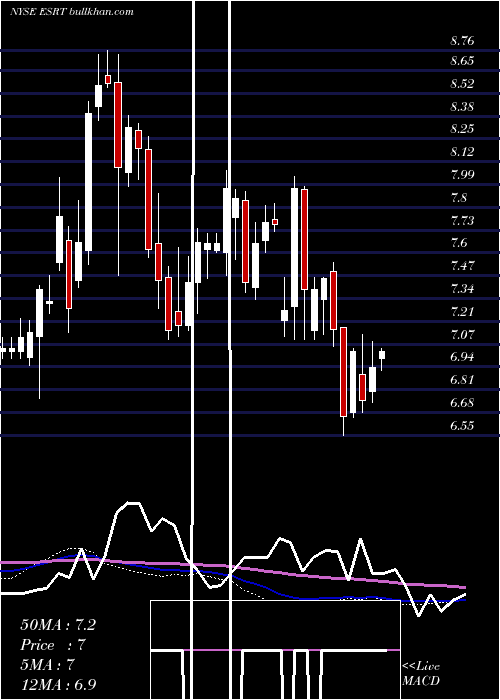Click the 7.21 price axis label

(462, 311)
